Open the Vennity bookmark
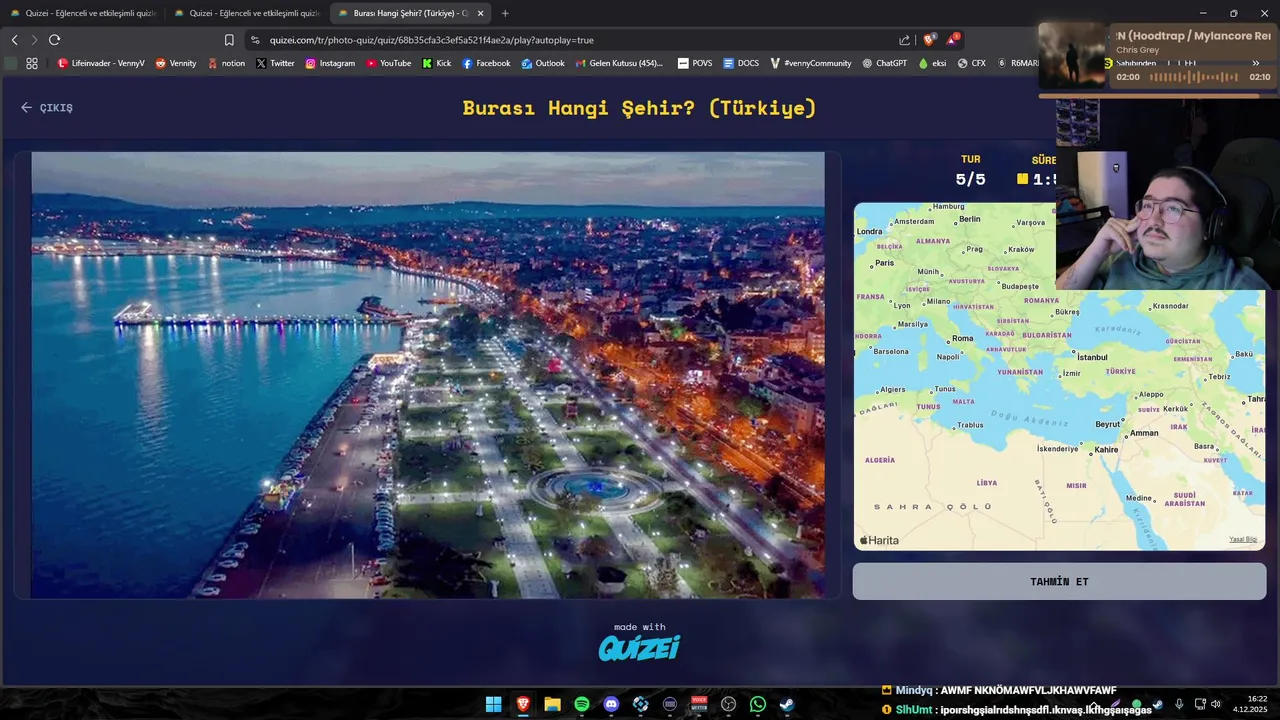 [x=176, y=63]
